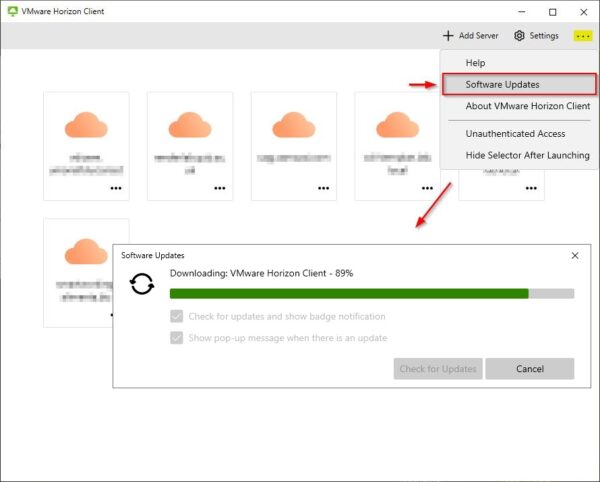Screen dimensions: 600x482
Task: Select the first server cloud in the top row
Action: (86, 125)
